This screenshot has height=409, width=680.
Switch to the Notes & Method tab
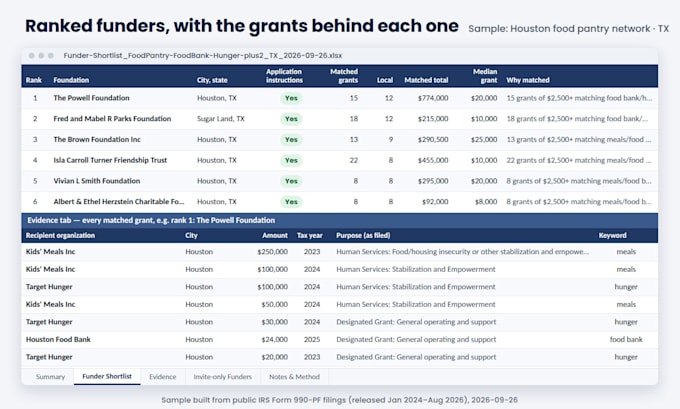point(294,377)
